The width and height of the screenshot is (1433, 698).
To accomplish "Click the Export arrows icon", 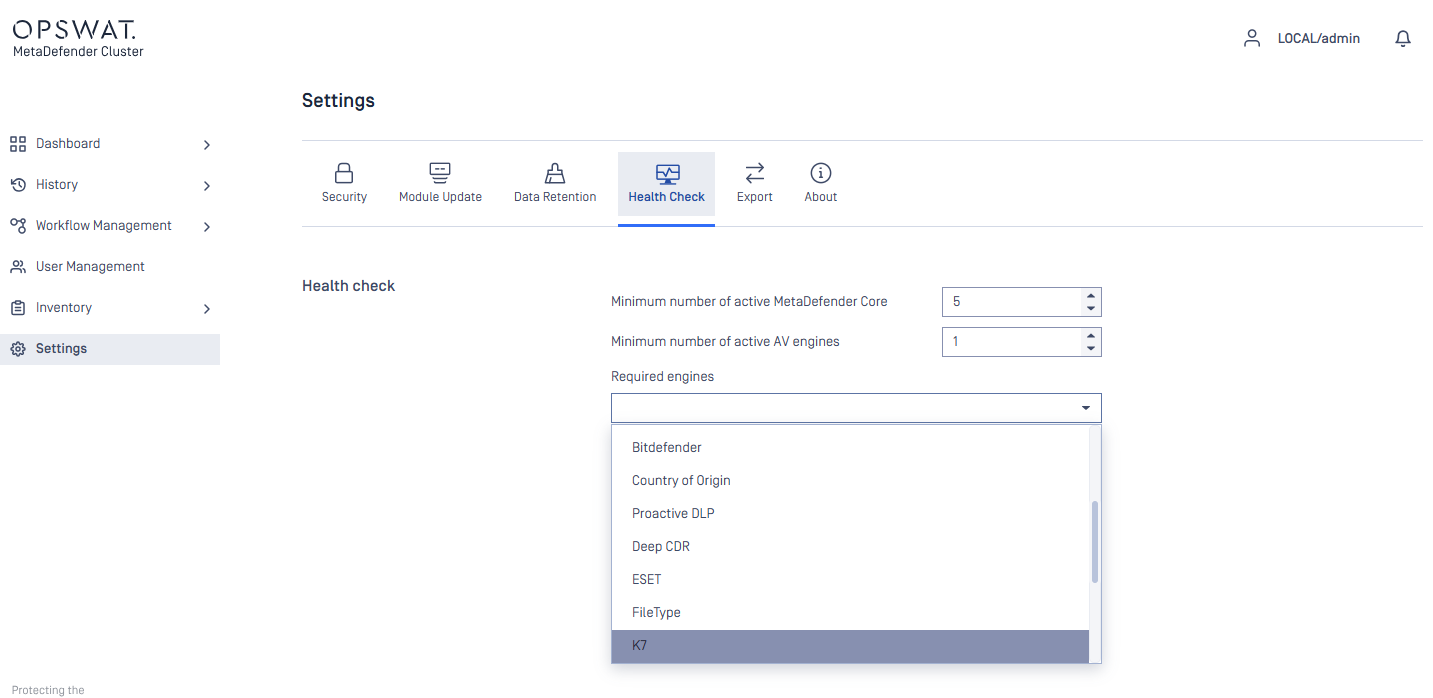I will click(755, 173).
